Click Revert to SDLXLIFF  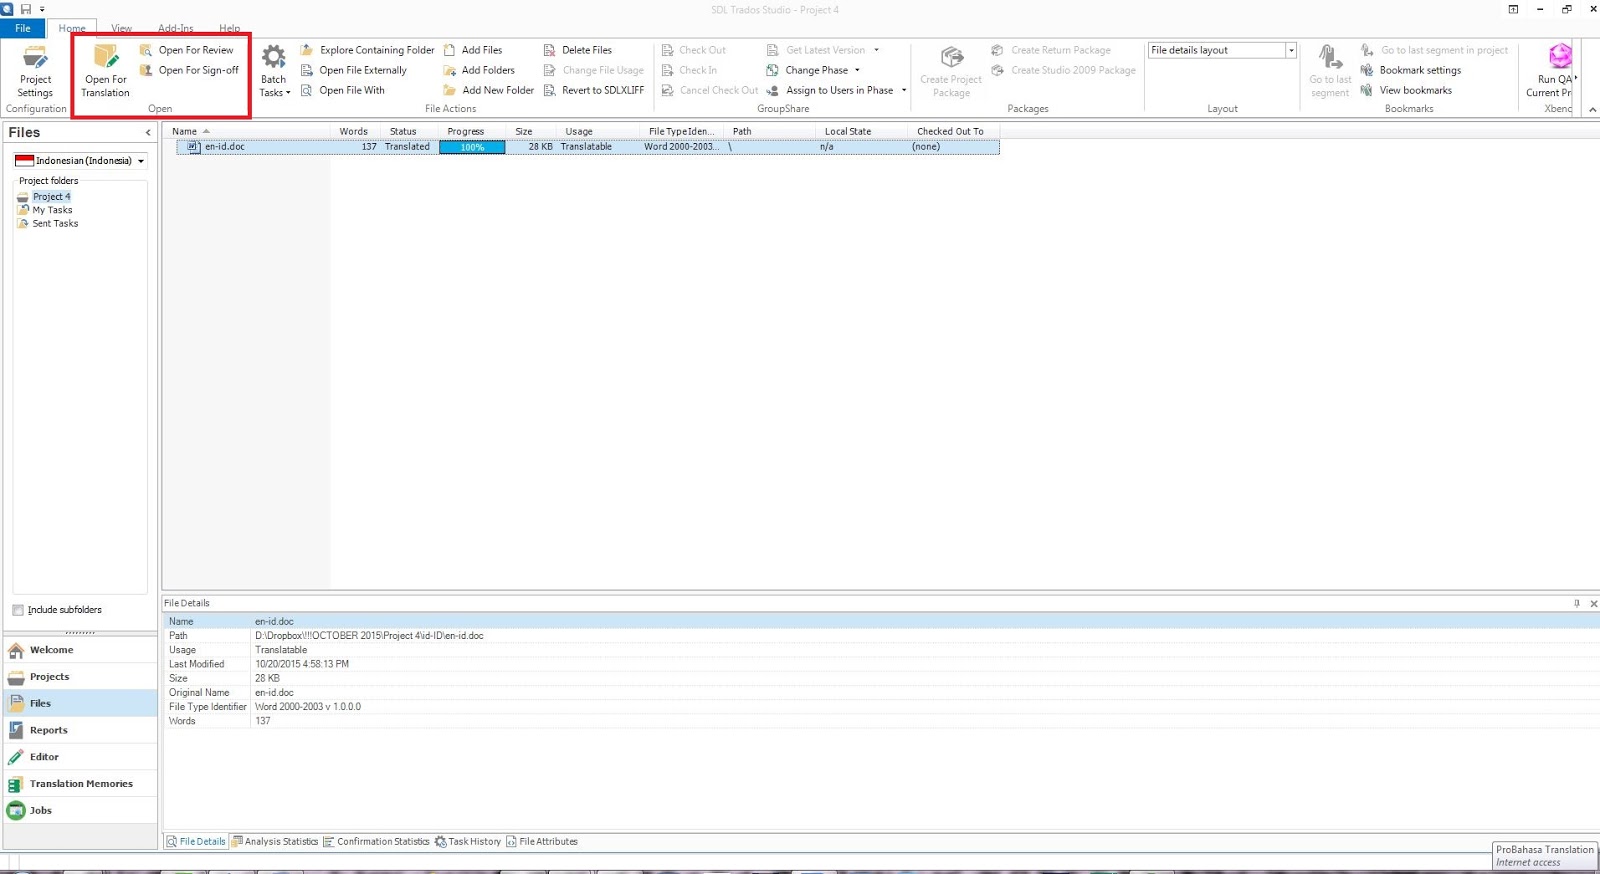click(593, 90)
